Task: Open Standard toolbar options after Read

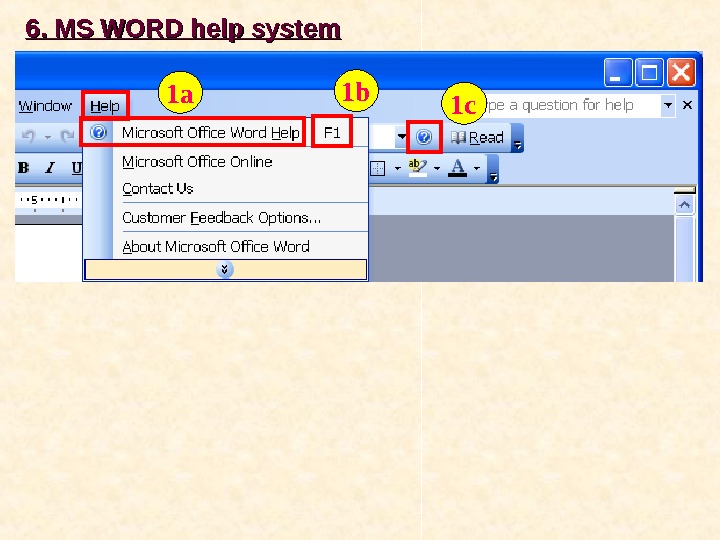Action: point(518,138)
